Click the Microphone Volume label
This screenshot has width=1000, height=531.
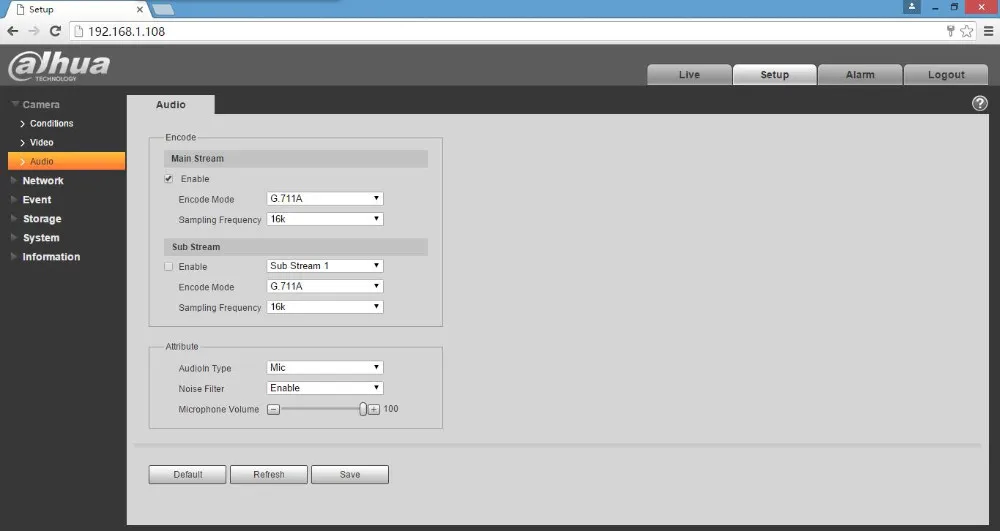(219, 409)
